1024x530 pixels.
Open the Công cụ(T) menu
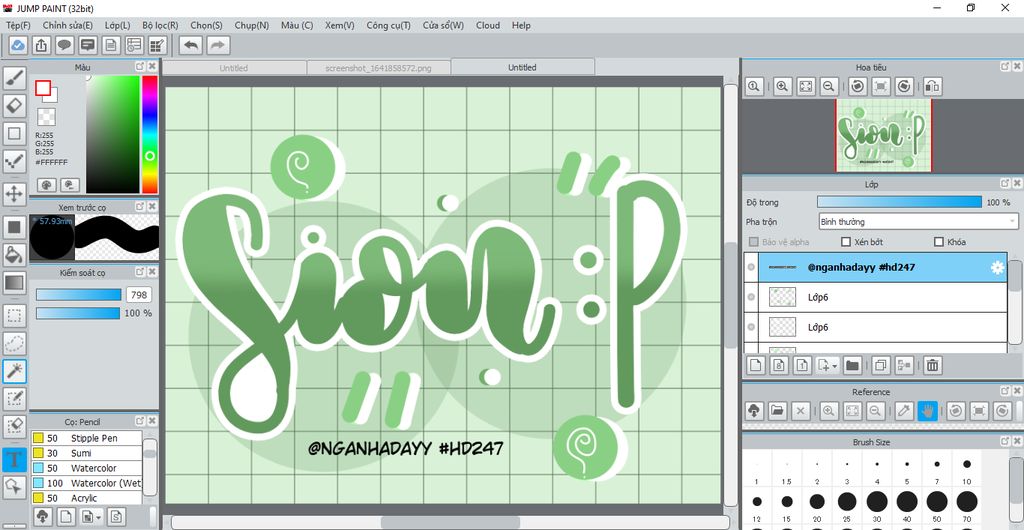pos(389,25)
